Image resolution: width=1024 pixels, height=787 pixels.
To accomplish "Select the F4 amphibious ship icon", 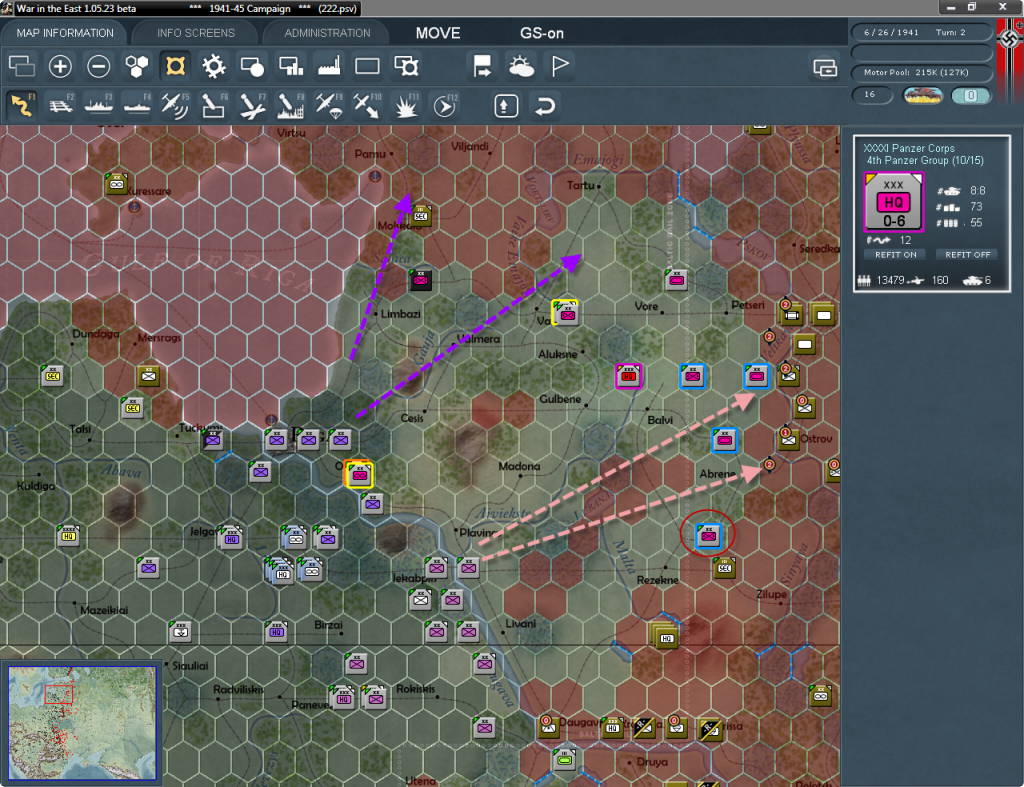I will [137, 105].
